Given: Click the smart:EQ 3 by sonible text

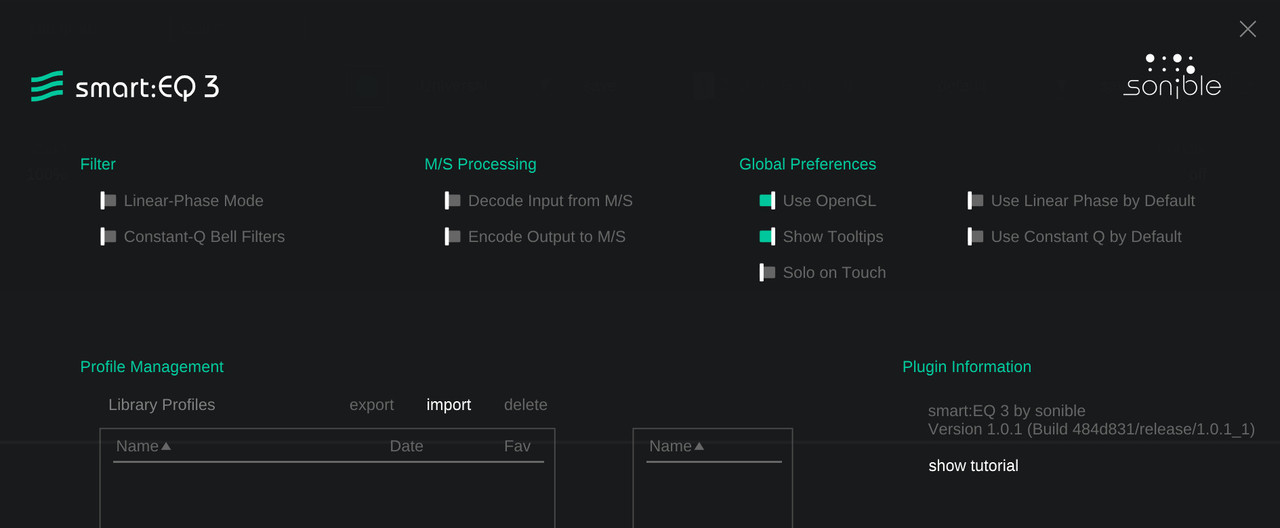Looking at the screenshot, I should pyautogui.click(x=1006, y=411).
